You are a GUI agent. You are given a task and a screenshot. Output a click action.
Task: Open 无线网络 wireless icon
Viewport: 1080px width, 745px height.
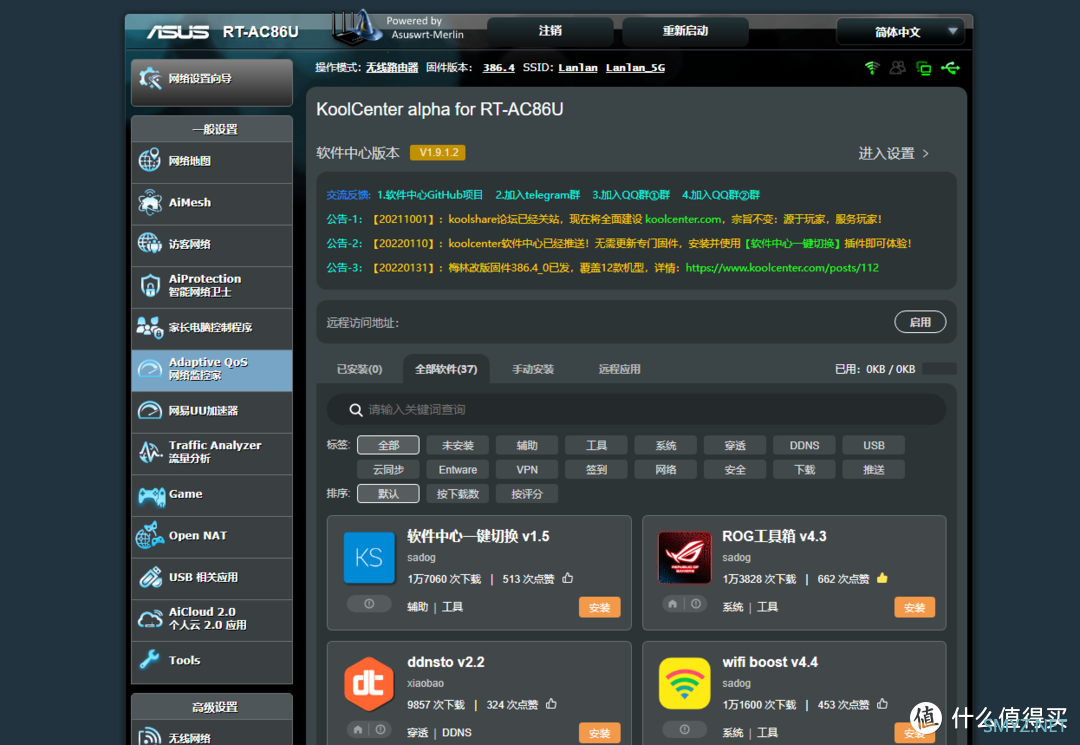coord(149,737)
